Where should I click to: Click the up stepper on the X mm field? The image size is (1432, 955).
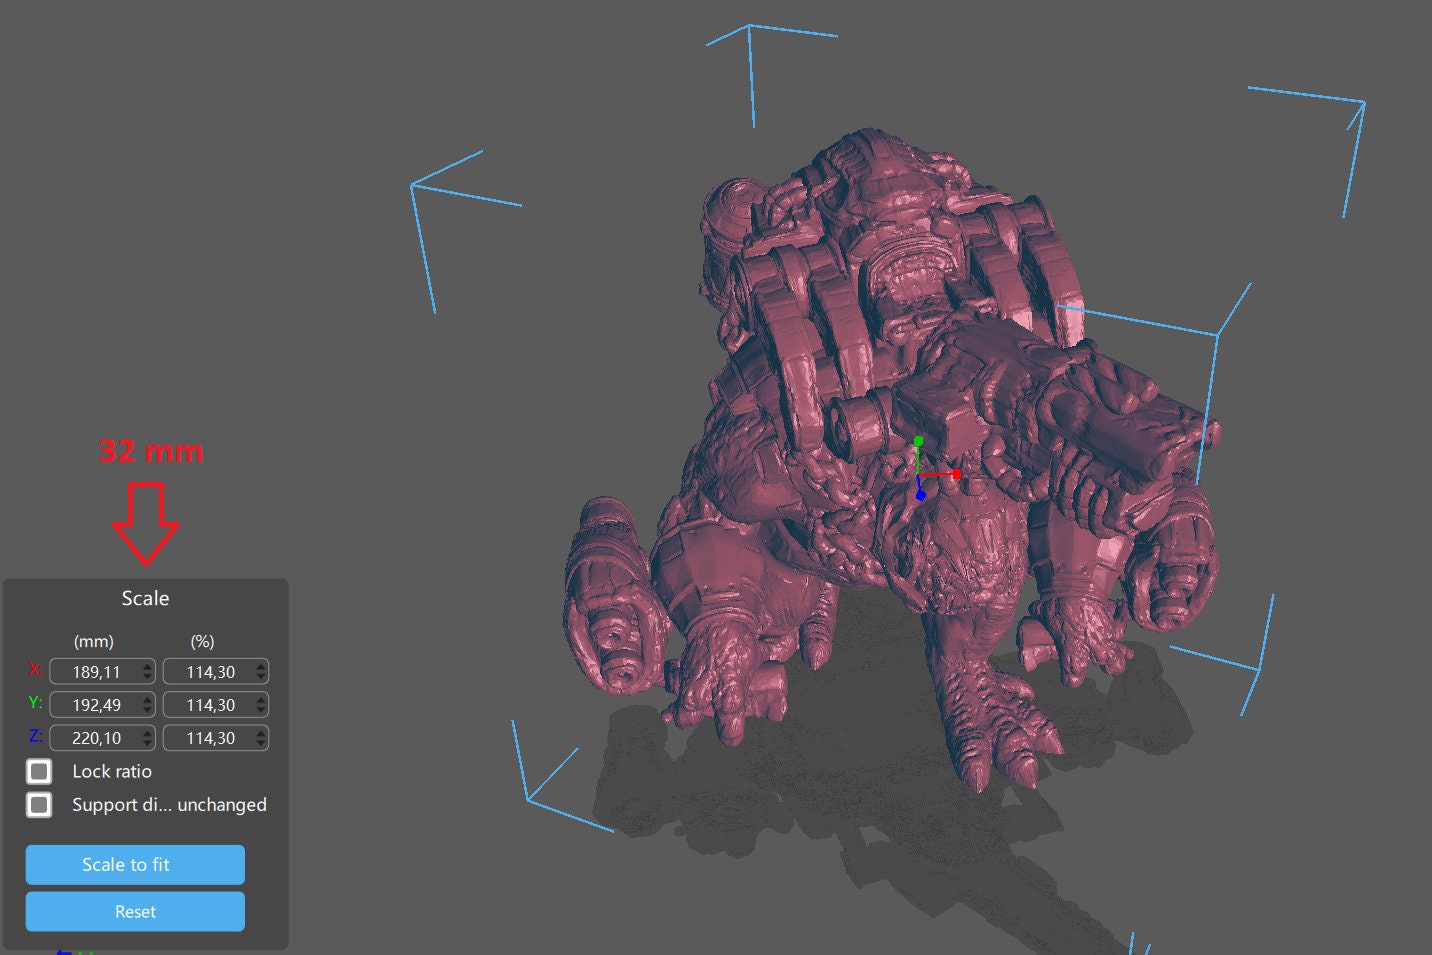coord(148,666)
